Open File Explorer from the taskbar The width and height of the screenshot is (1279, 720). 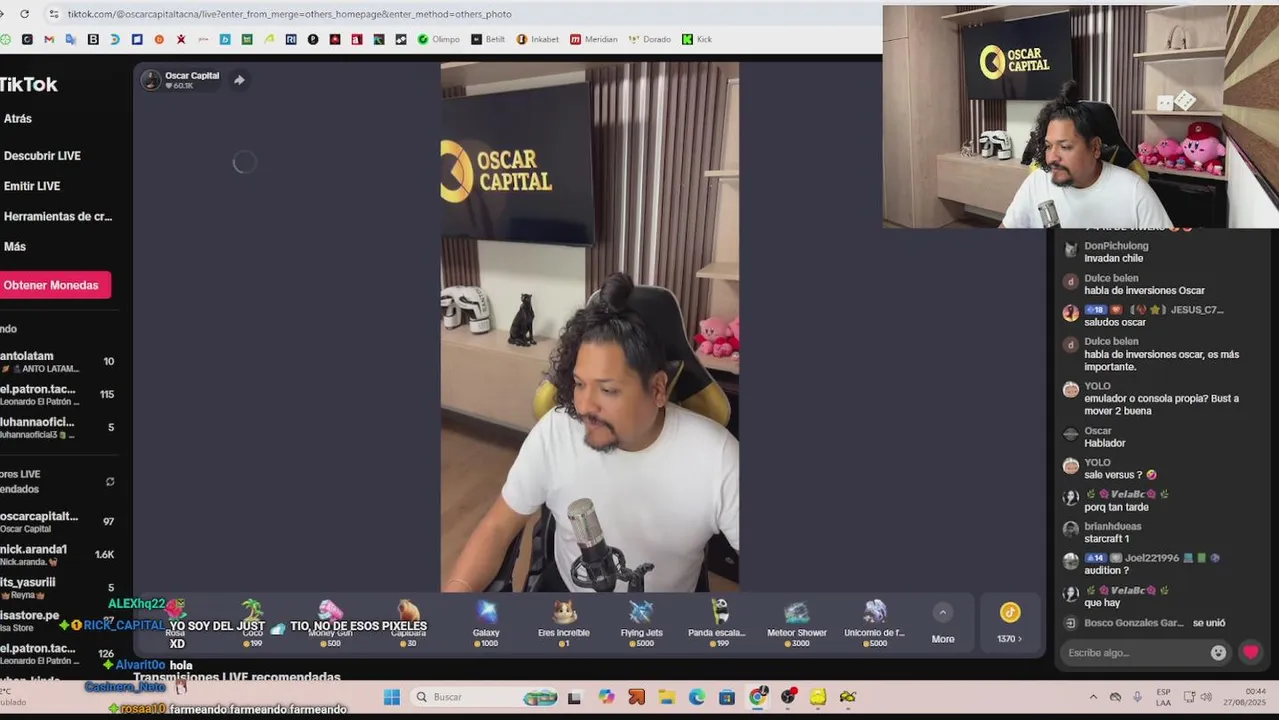(x=666, y=697)
